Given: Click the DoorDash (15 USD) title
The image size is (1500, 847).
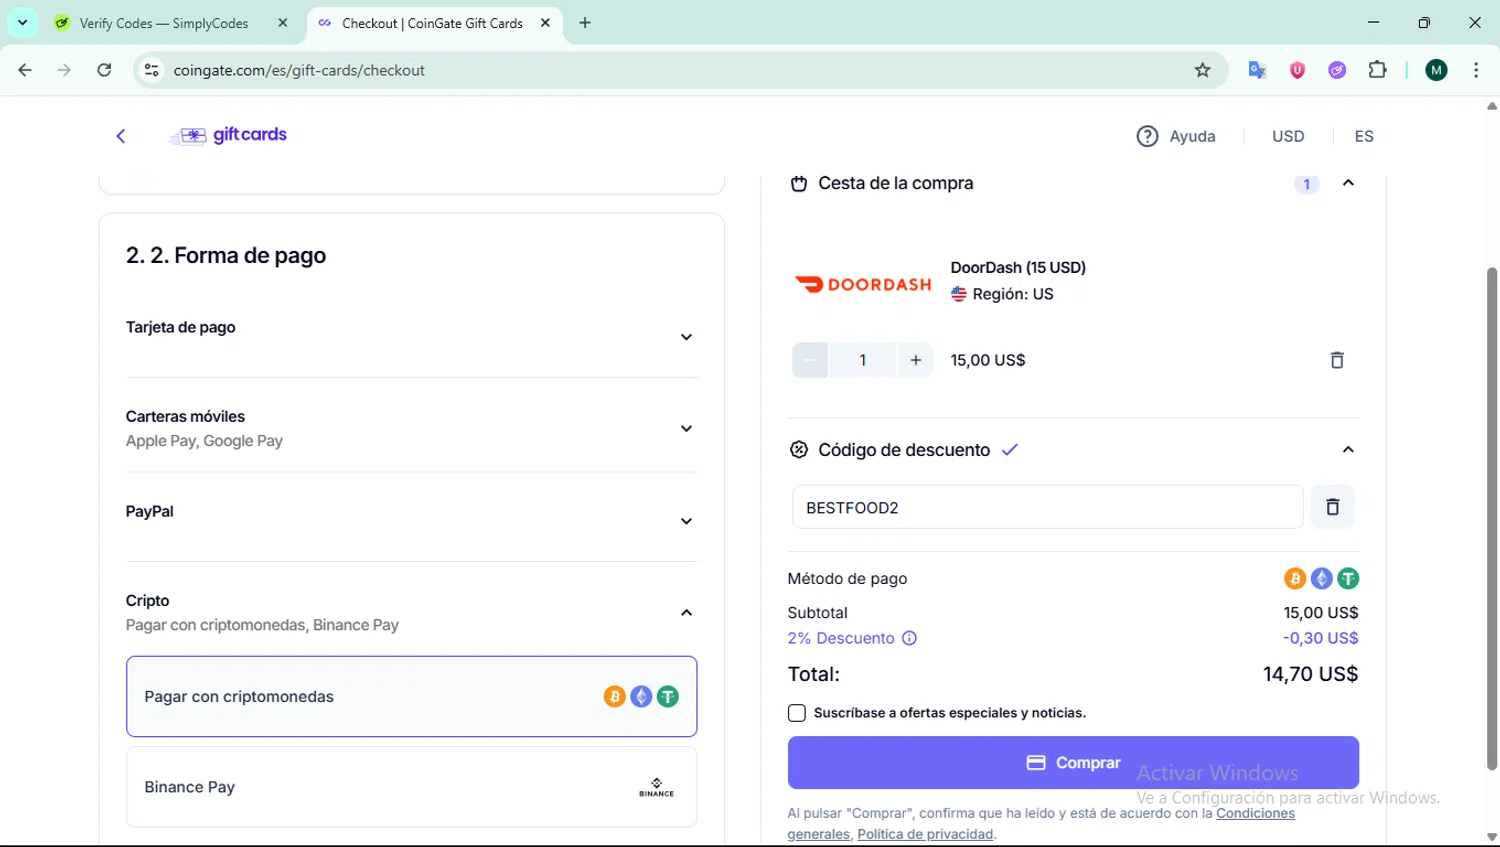Looking at the screenshot, I should click(x=1018, y=267).
